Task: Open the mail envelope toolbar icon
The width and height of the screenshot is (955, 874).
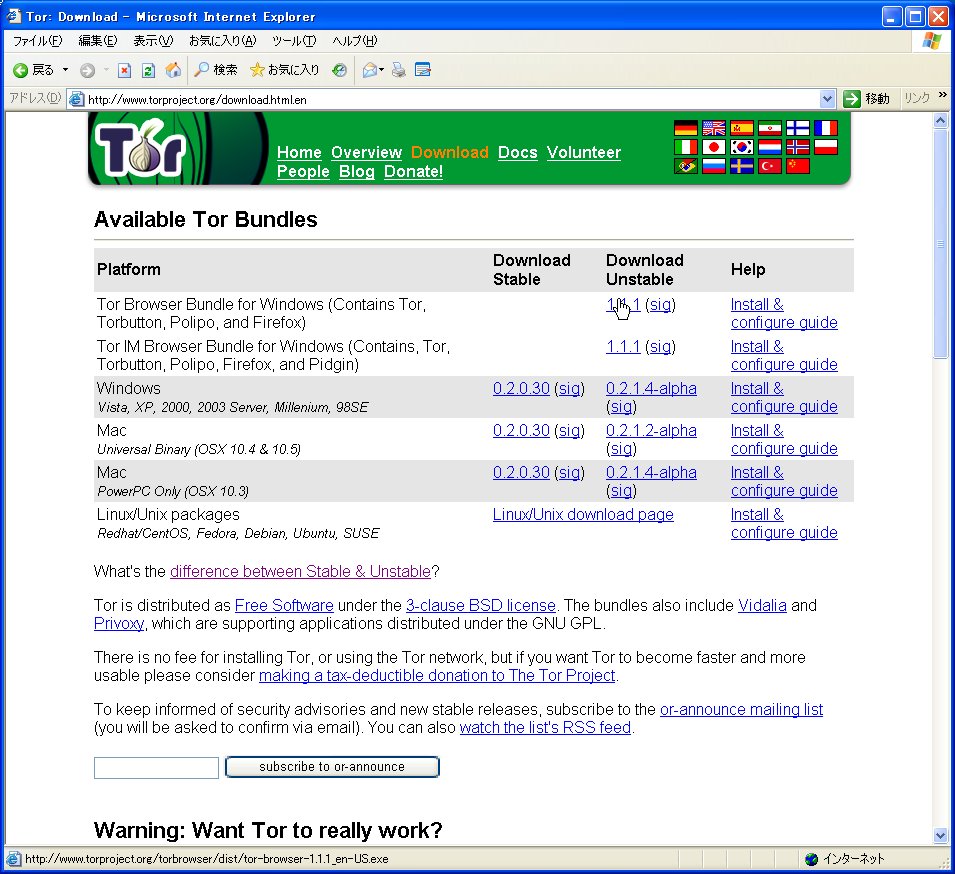Action: pyautogui.click(x=370, y=70)
